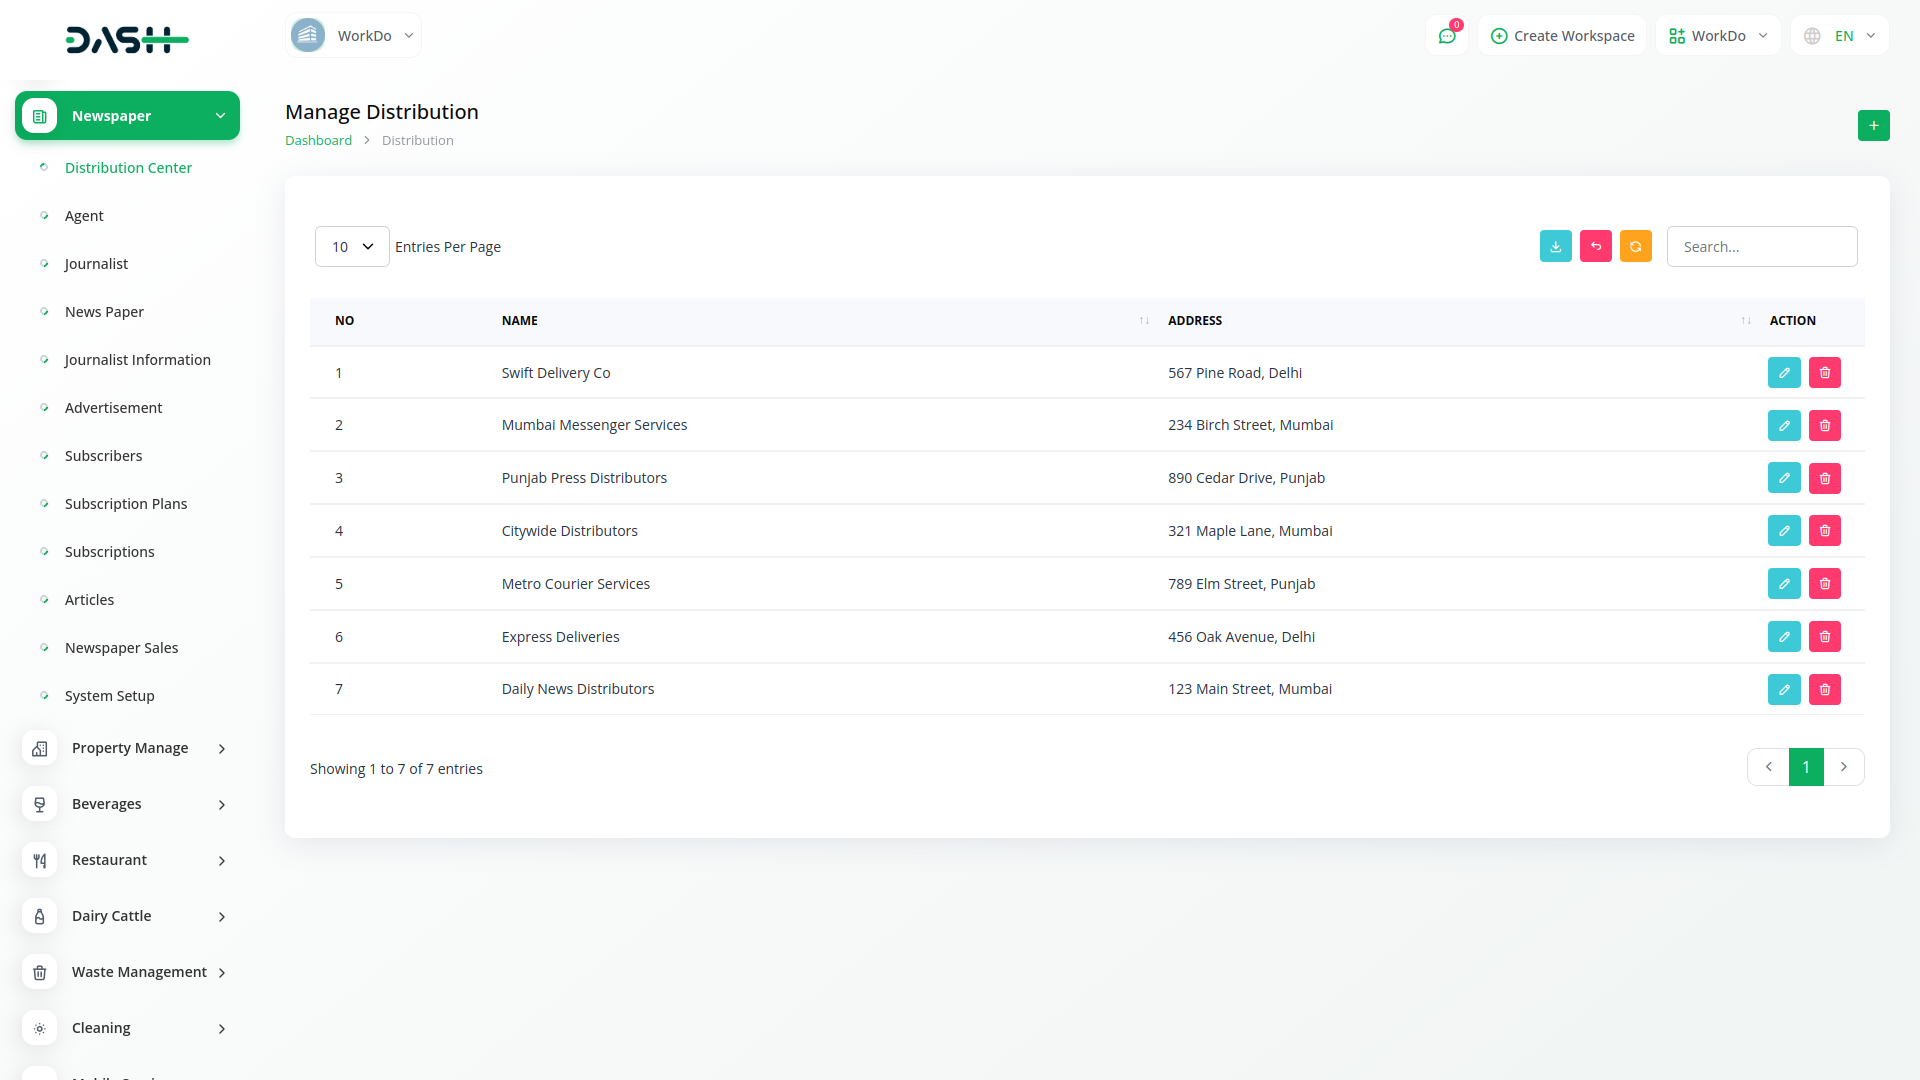The width and height of the screenshot is (1920, 1080).
Task: Click the pink reset arrow icon
Action: click(x=1595, y=246)
